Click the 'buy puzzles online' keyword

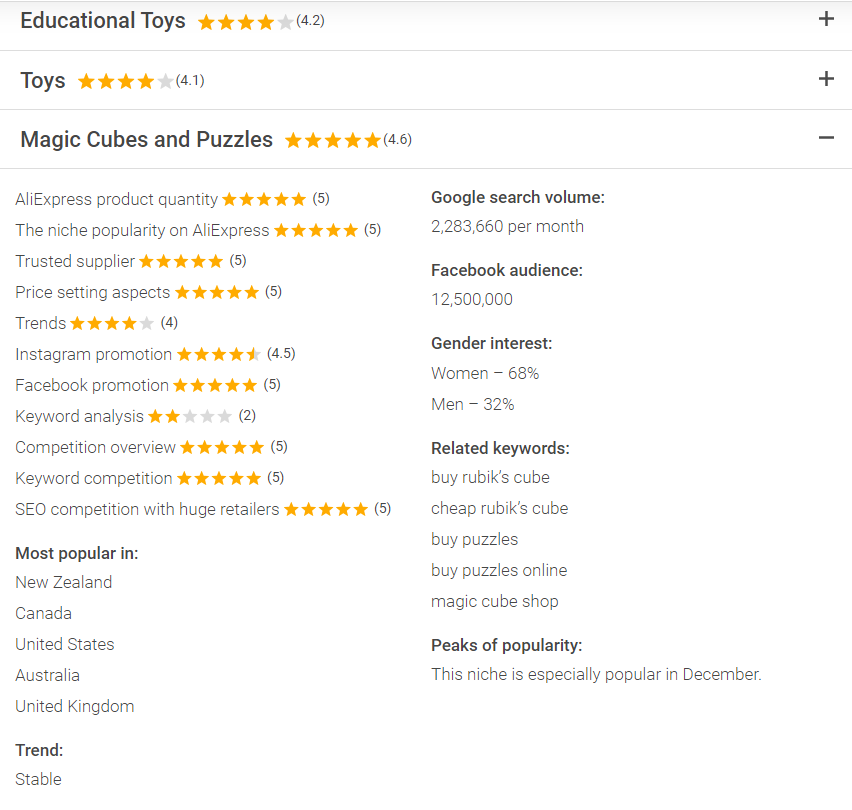(498, 570)
